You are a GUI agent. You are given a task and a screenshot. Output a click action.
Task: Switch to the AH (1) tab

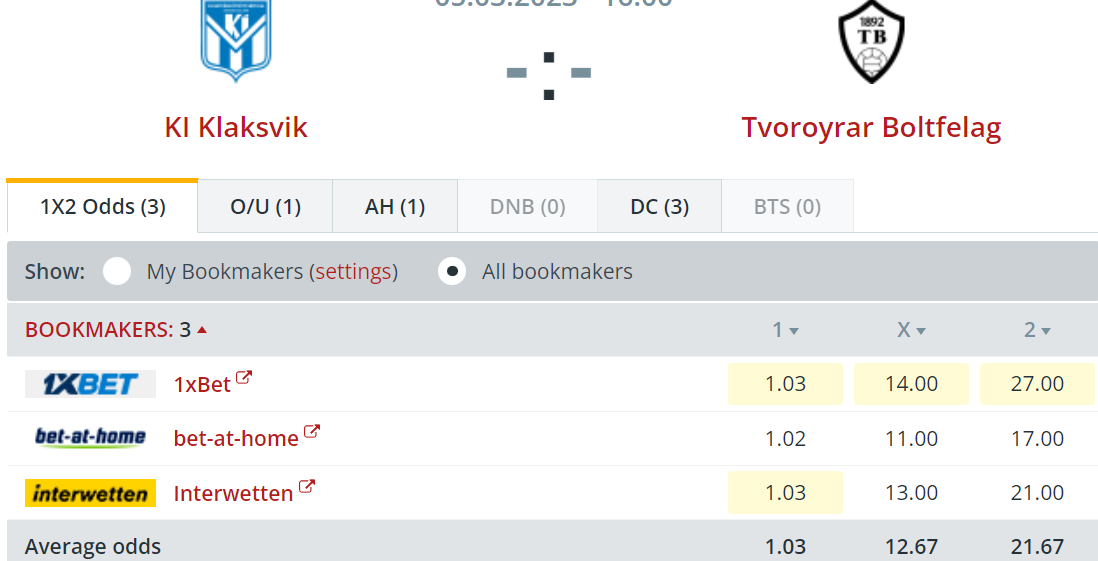(x=395, y=207)
